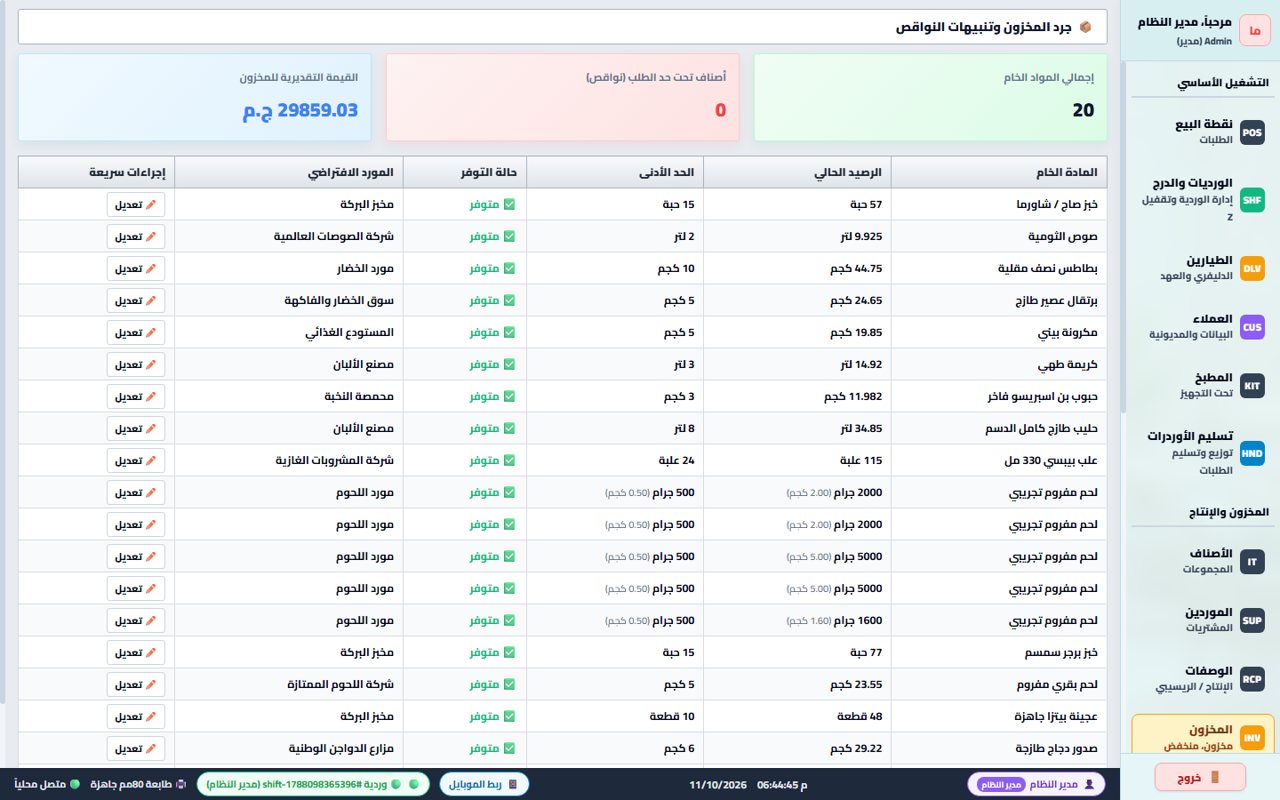Image resolution: width=1280 pixels, height=800 pixels.
Task: Select the RCP icon for الوصفات
Action: [1252, 679]
